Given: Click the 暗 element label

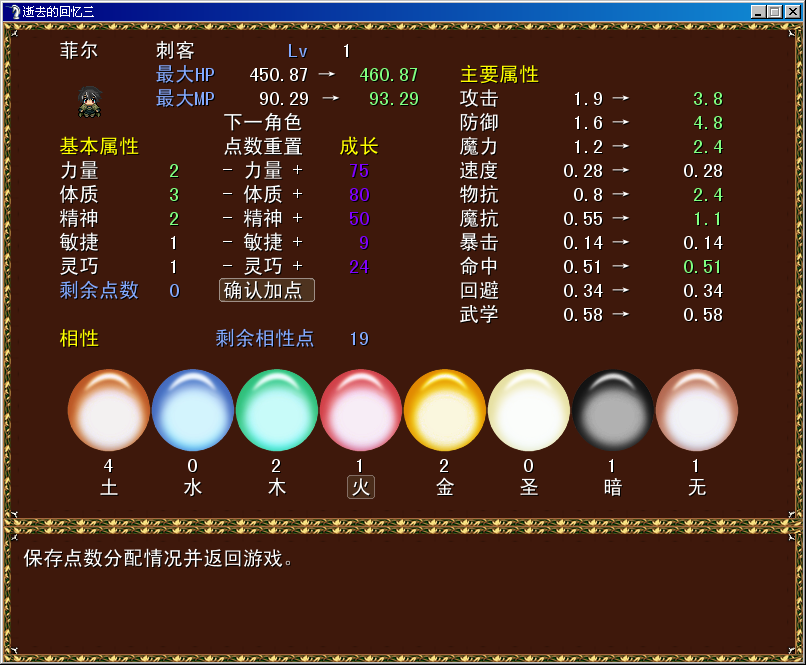Looking at the screenshot, I should click(613, 487).
